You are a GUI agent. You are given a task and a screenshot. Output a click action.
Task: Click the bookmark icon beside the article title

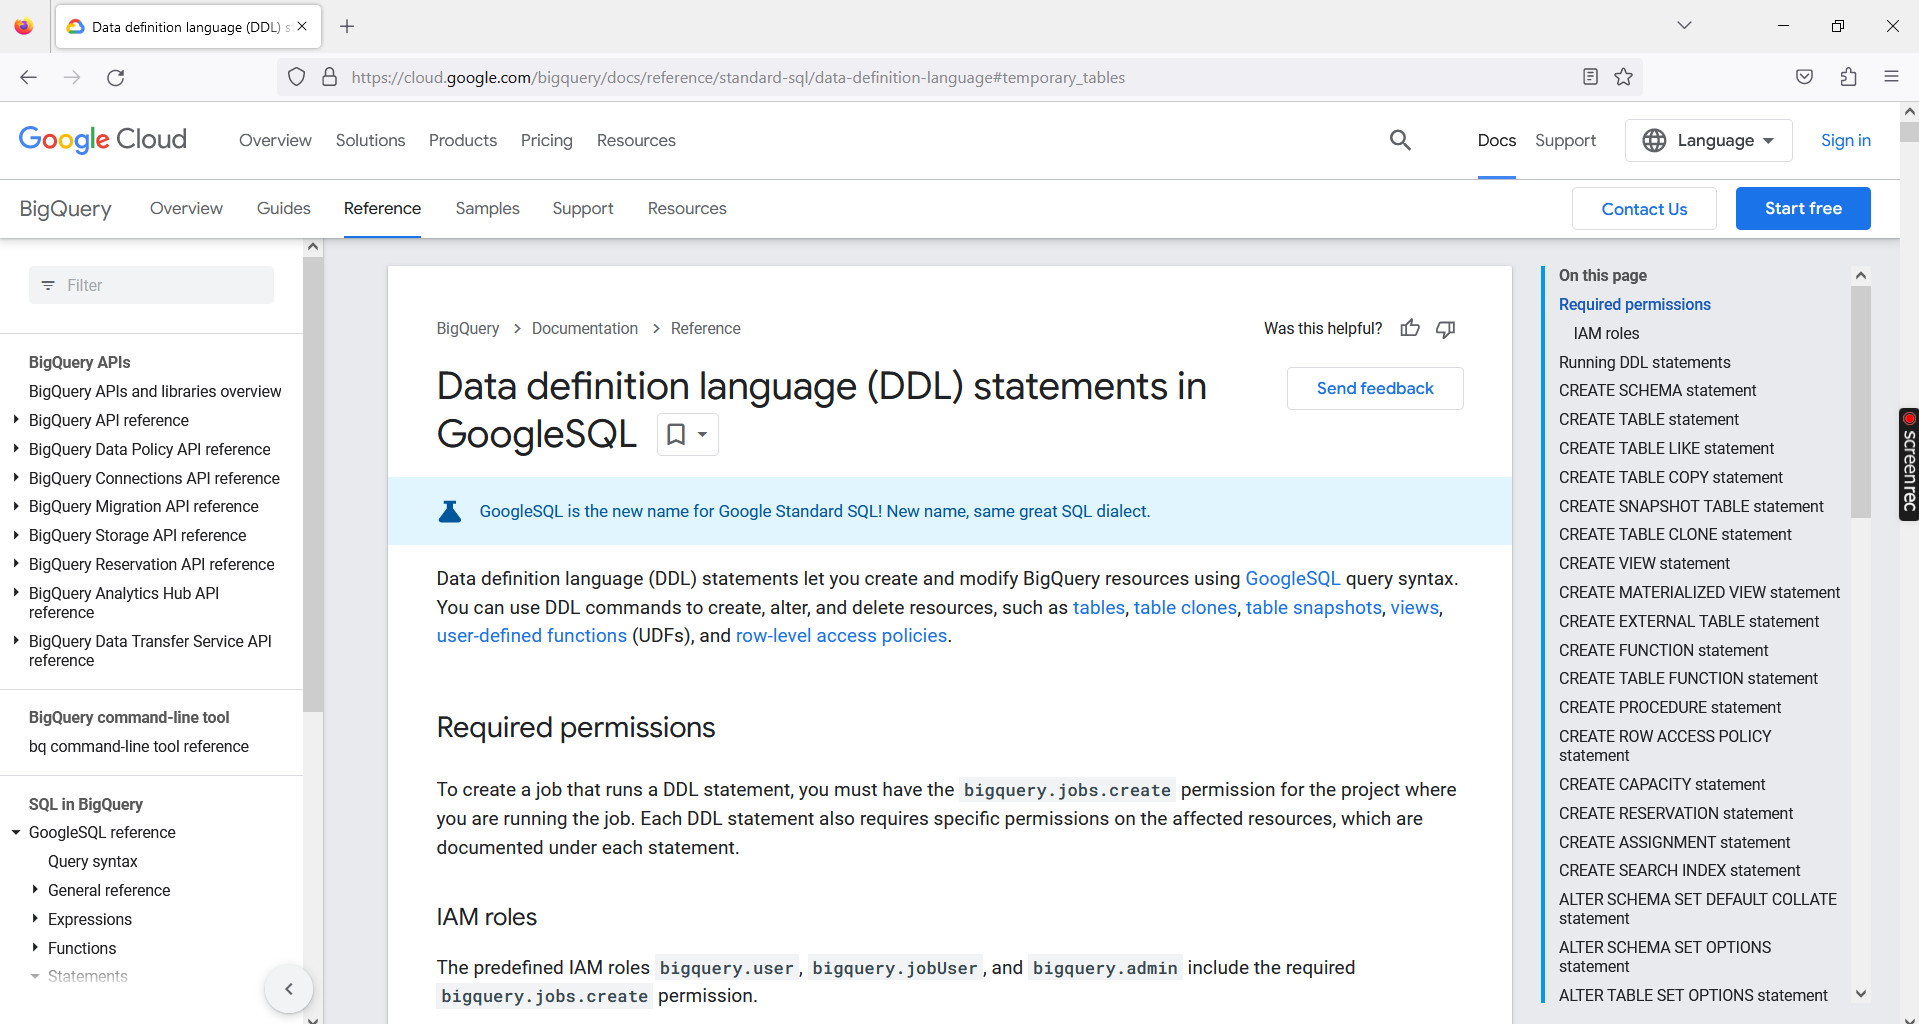(x=676, y=434)
